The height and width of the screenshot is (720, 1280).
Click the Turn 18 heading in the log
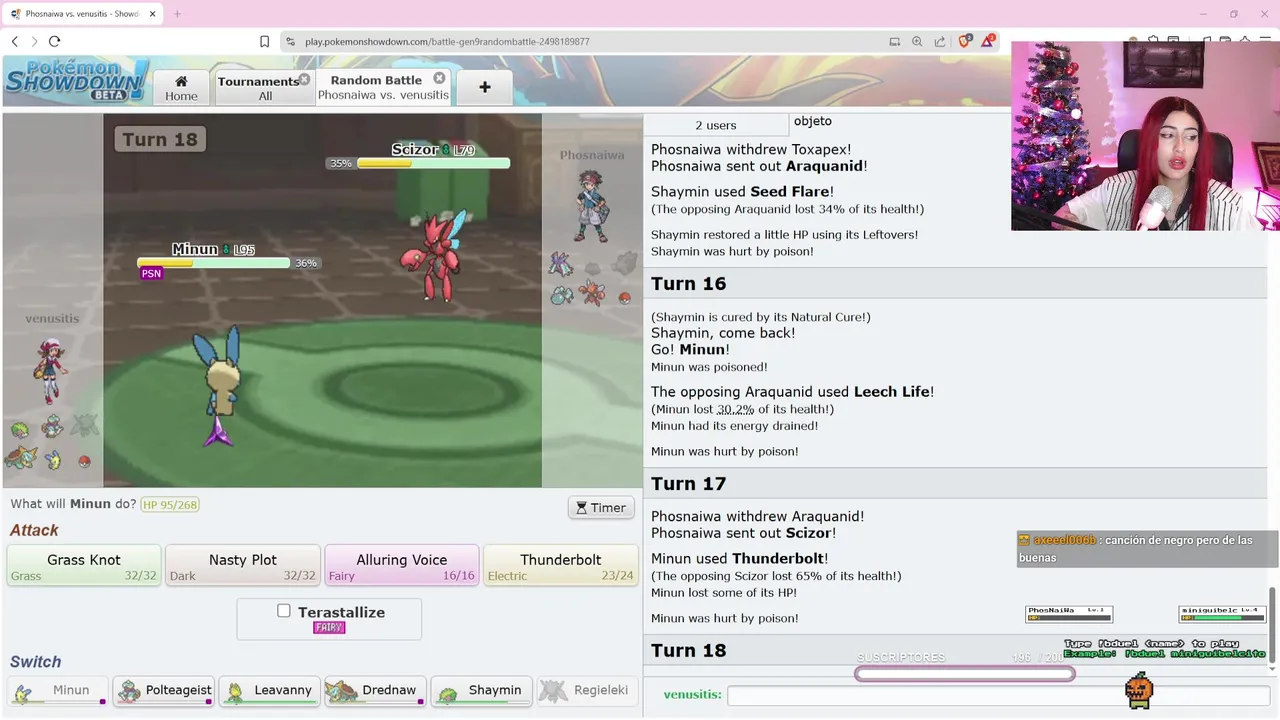point(689,650)
